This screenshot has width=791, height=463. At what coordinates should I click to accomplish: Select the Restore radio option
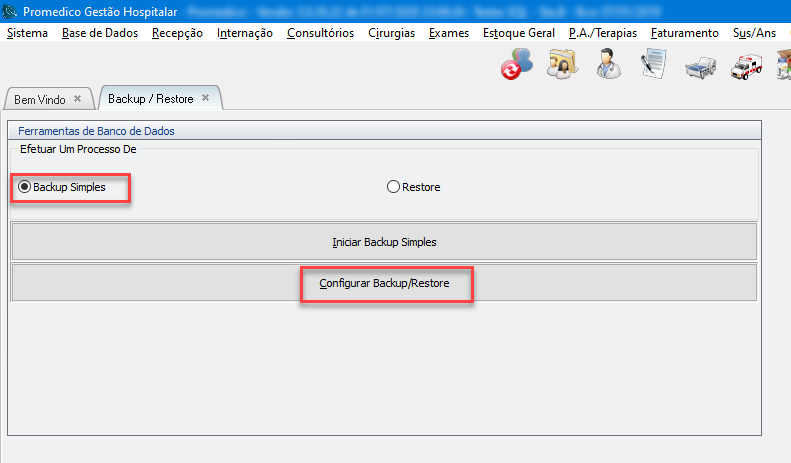tap(393, 187)
